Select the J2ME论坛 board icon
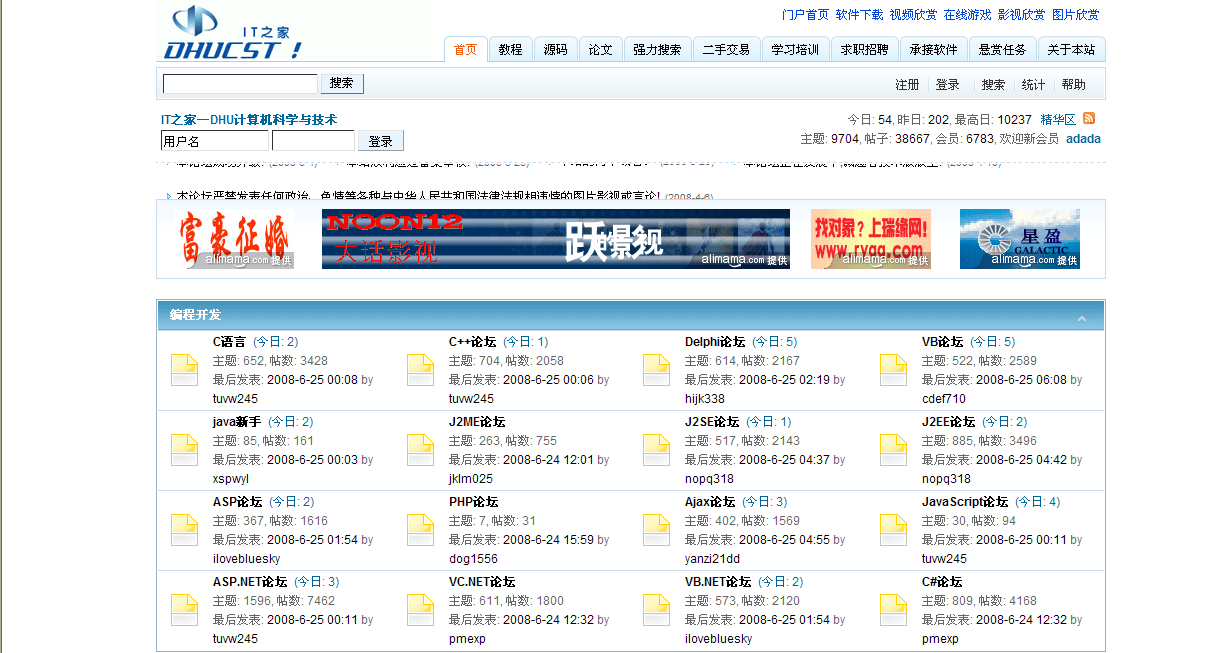The width and height of the screenshot is (1230, 653). coord(420,449)
